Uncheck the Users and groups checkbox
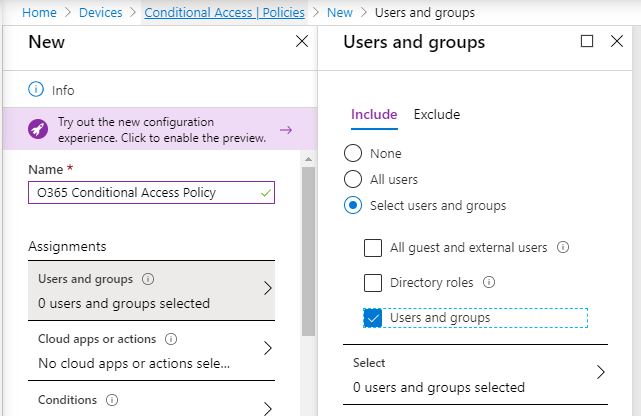 point(373,318)
